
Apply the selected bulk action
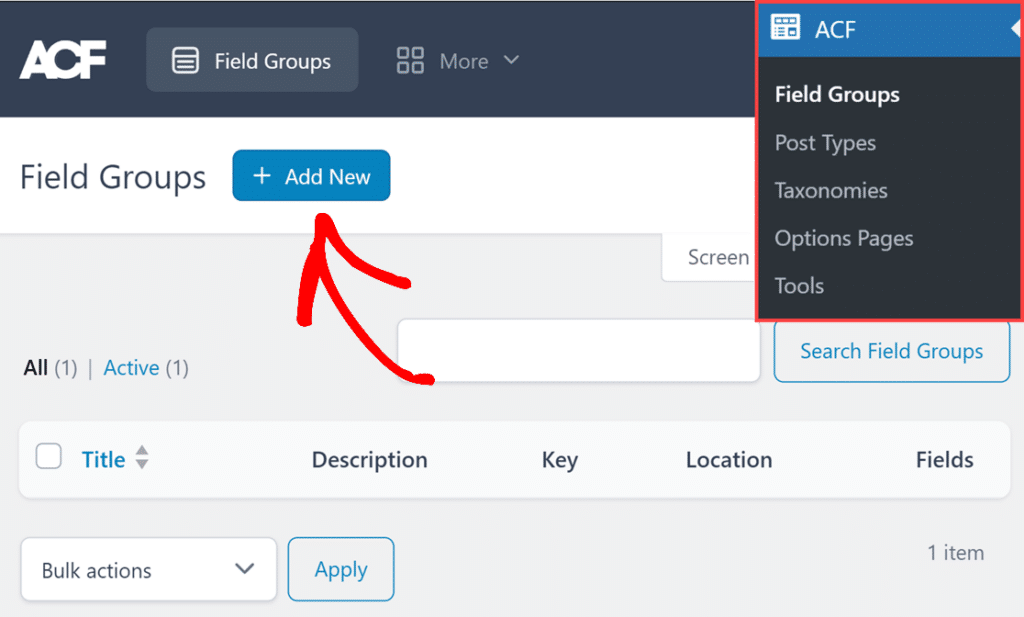tap(340, 569)
